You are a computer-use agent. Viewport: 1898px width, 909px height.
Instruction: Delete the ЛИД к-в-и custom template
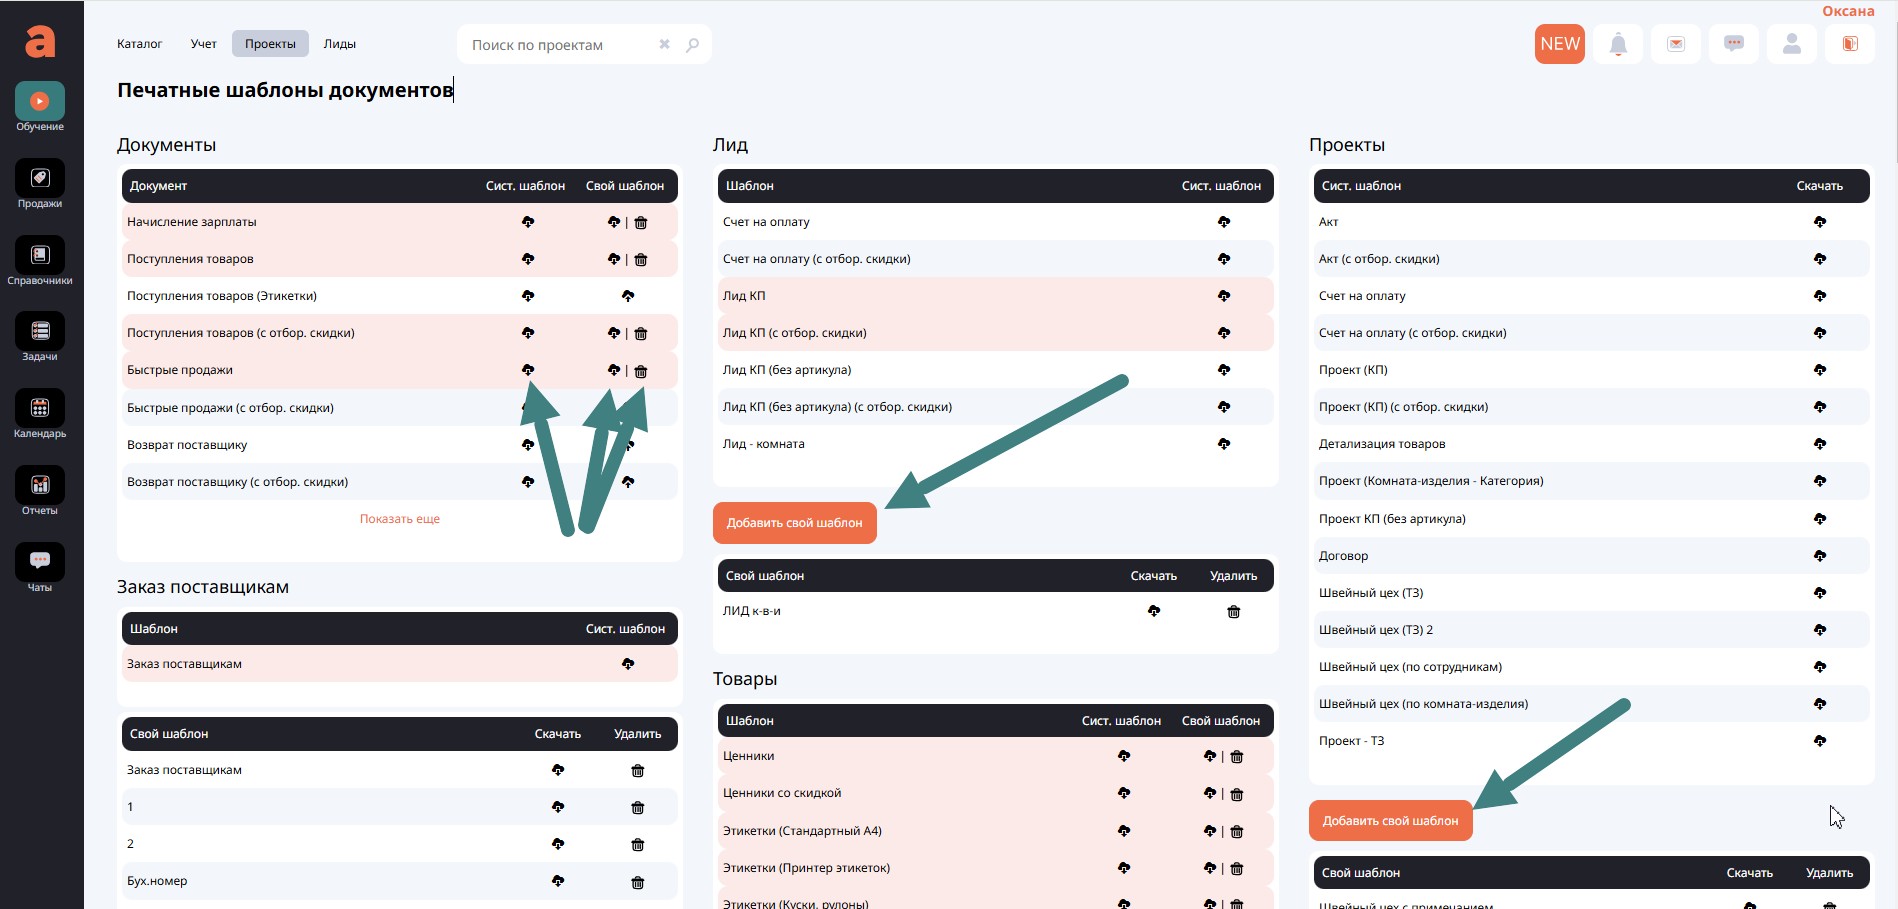pos(1233,612)
